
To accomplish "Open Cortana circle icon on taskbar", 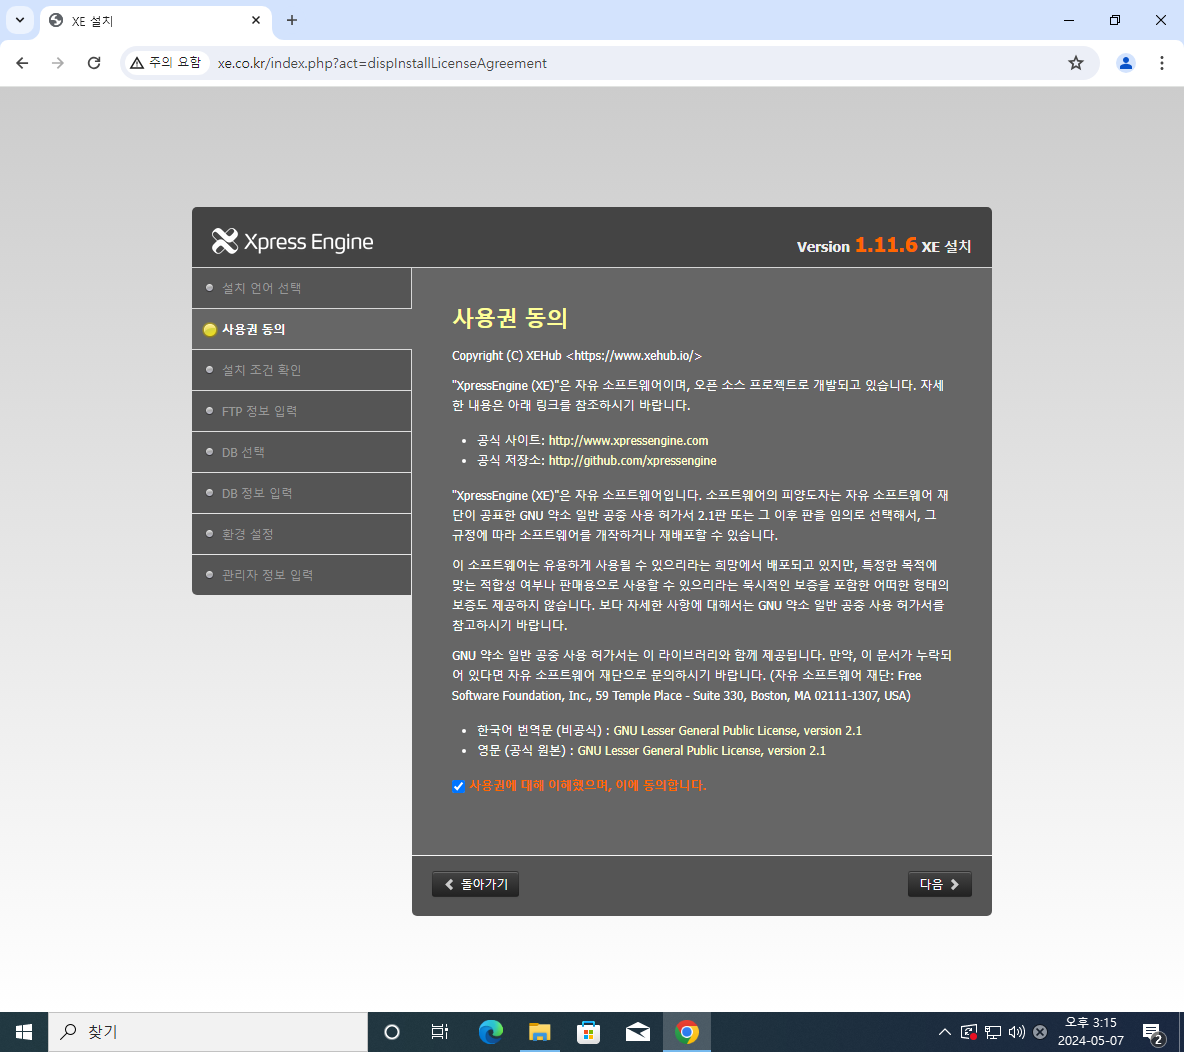I will pos(391,1032).
